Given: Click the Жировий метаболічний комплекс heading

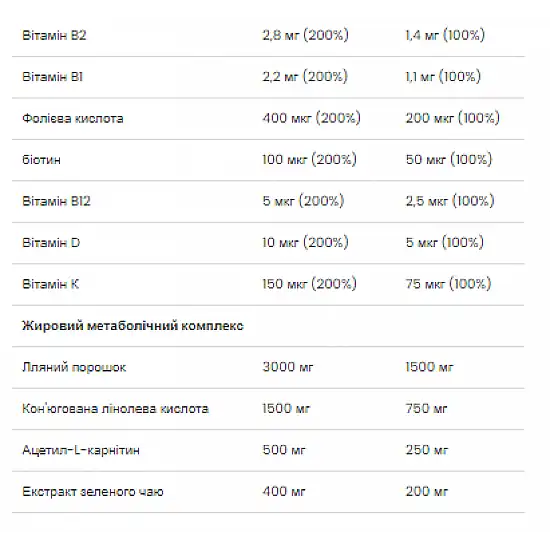Looking at the screenshot, I should [133, 326].
